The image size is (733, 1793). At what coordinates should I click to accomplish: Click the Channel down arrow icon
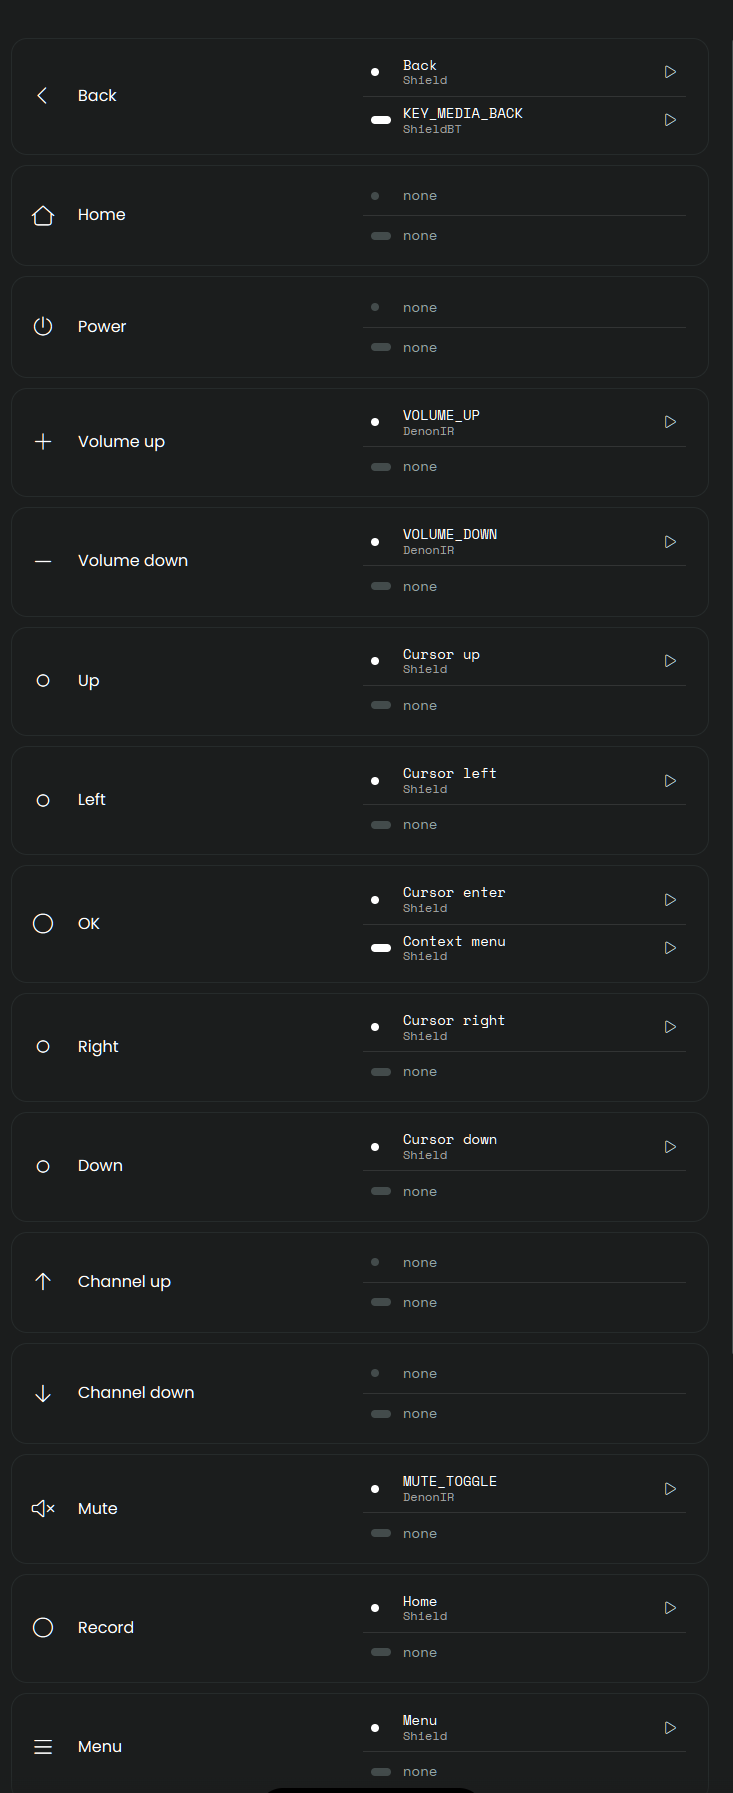click(43, 1393)
